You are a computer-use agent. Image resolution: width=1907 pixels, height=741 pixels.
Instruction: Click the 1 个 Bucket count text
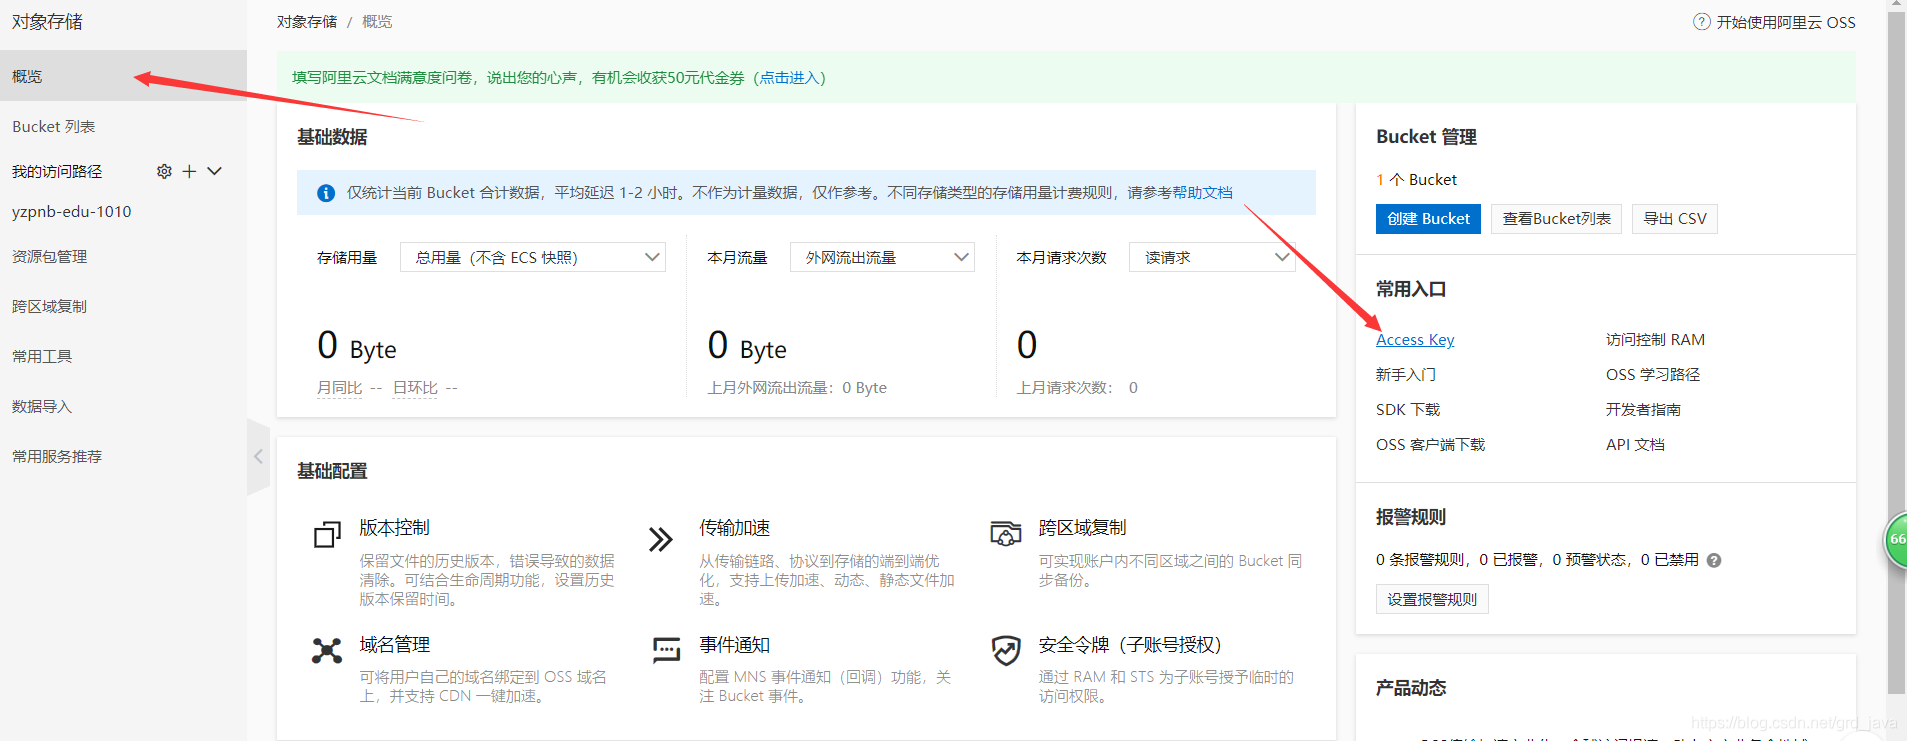[1416, 180]
